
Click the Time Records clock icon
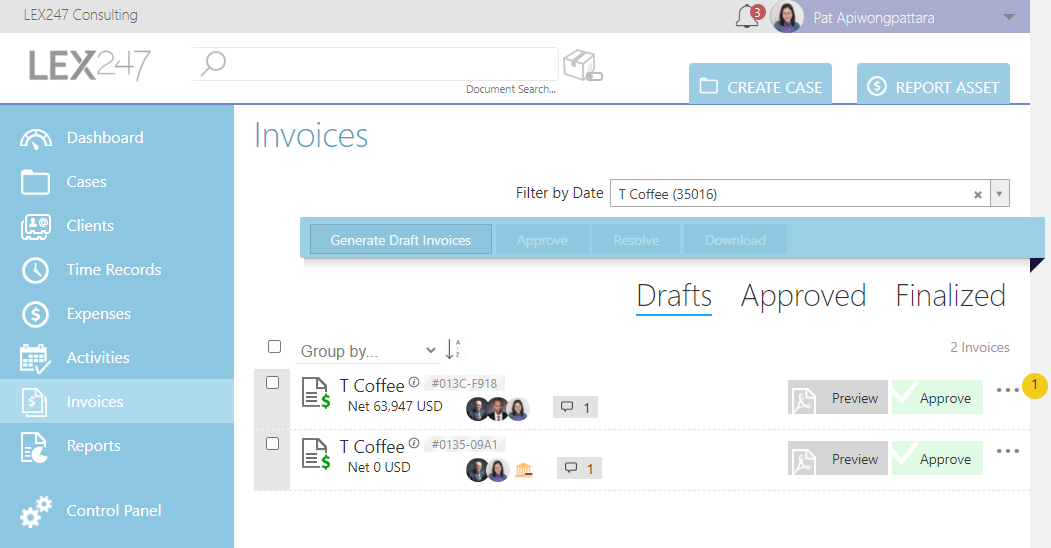[36, 271]
